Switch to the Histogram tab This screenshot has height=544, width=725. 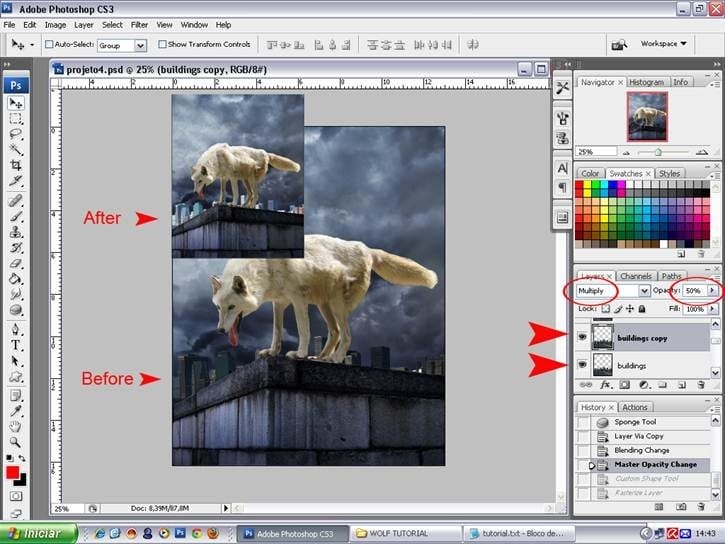[x=646, y=82]
